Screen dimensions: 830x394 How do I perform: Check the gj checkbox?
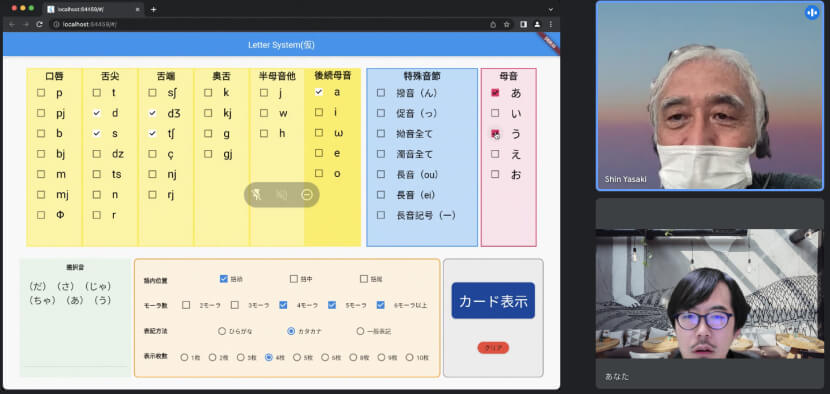(208, 154)
